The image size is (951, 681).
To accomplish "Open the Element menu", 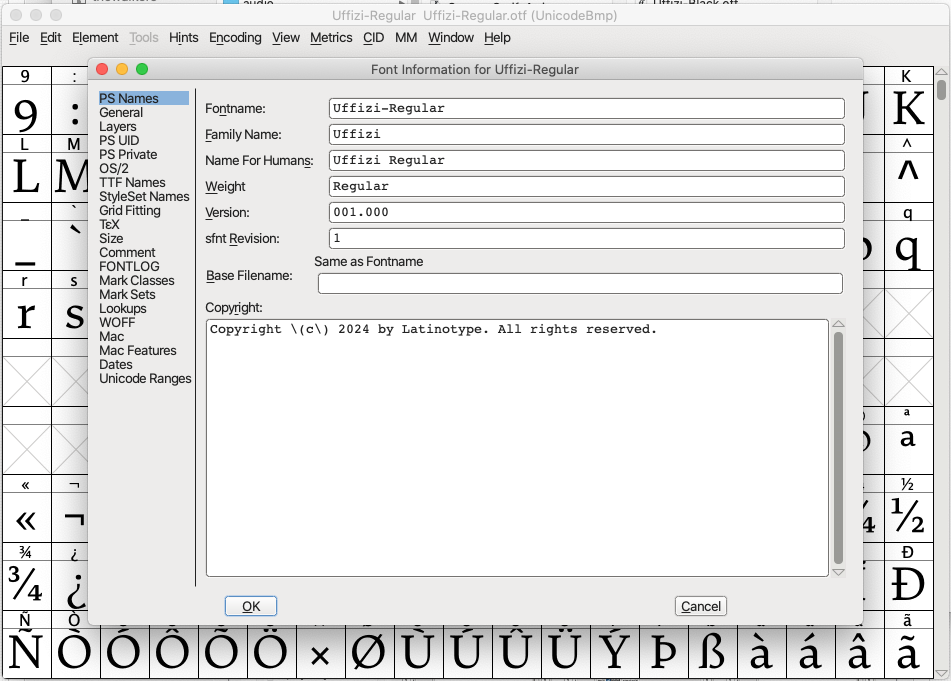I will [95, 38].
